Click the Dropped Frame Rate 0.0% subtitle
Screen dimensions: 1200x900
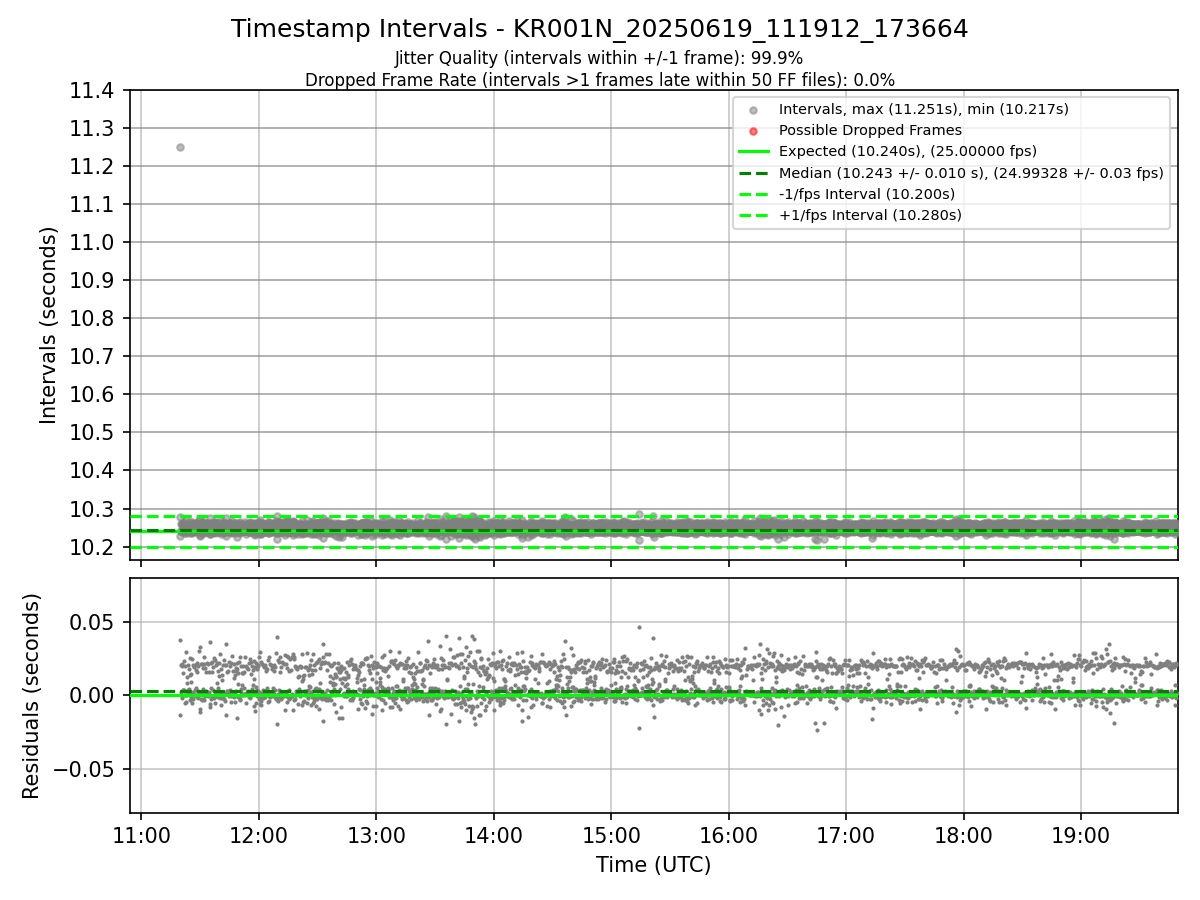(599, 80)
